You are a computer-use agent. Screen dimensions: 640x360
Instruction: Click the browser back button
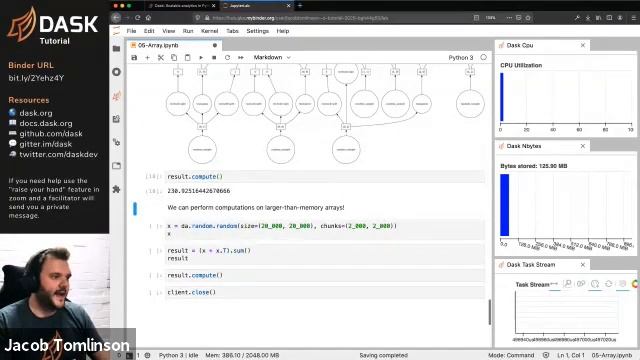116,18
